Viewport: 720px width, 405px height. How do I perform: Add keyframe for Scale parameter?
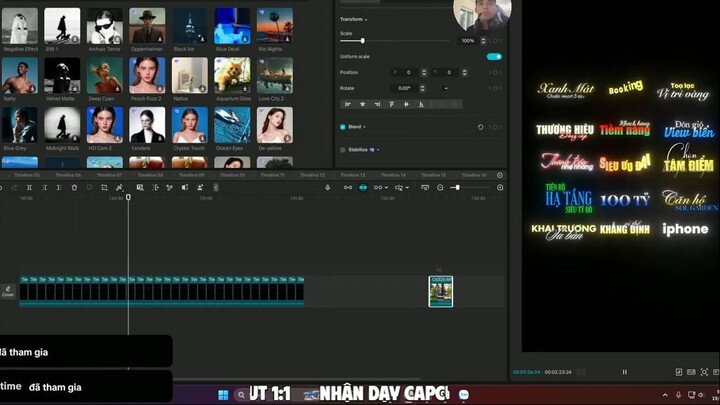495,41
